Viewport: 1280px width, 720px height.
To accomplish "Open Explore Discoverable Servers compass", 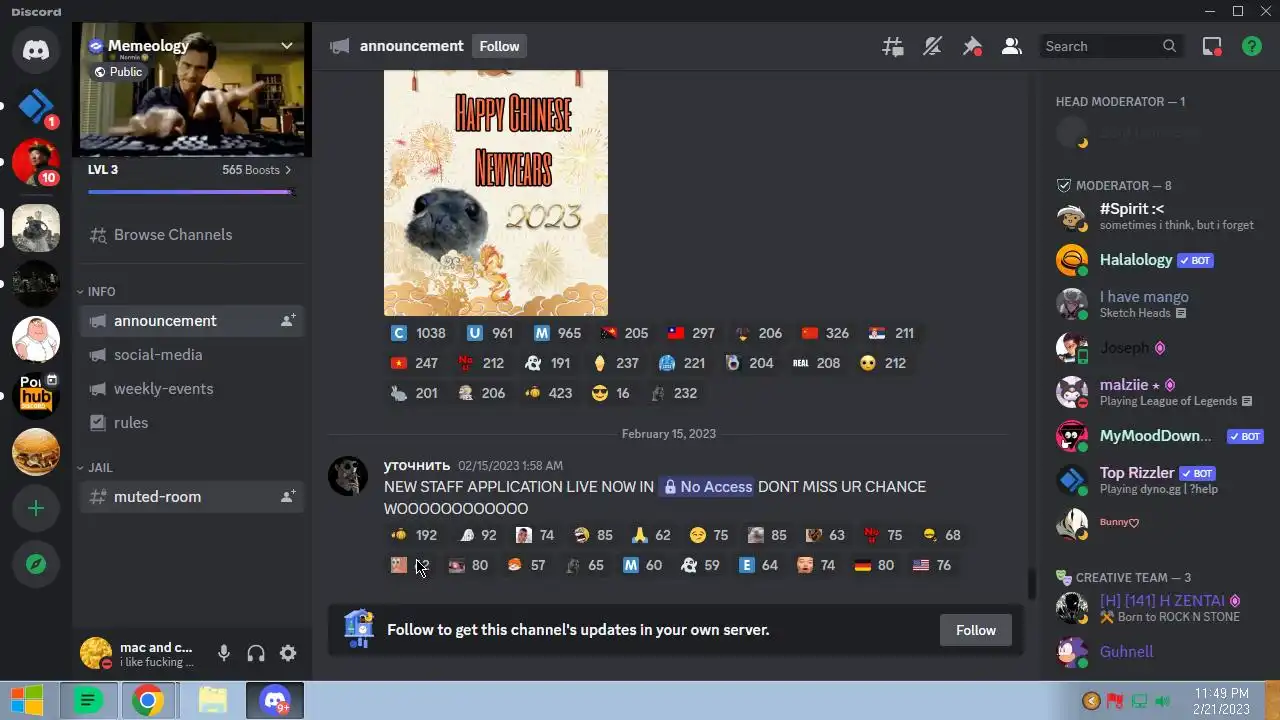I will (x=36, y=564).
